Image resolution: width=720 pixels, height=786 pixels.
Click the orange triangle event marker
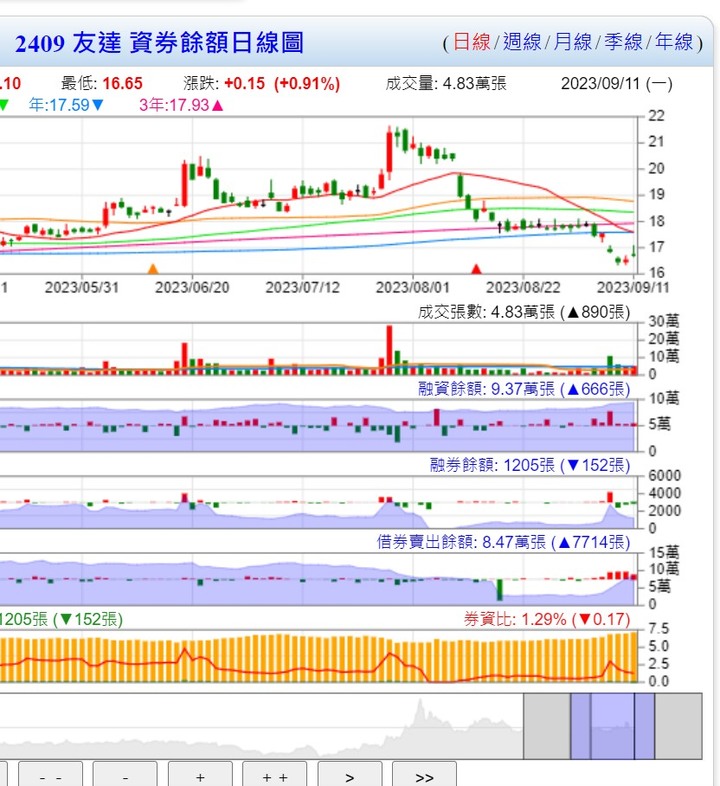click(153, 269)
